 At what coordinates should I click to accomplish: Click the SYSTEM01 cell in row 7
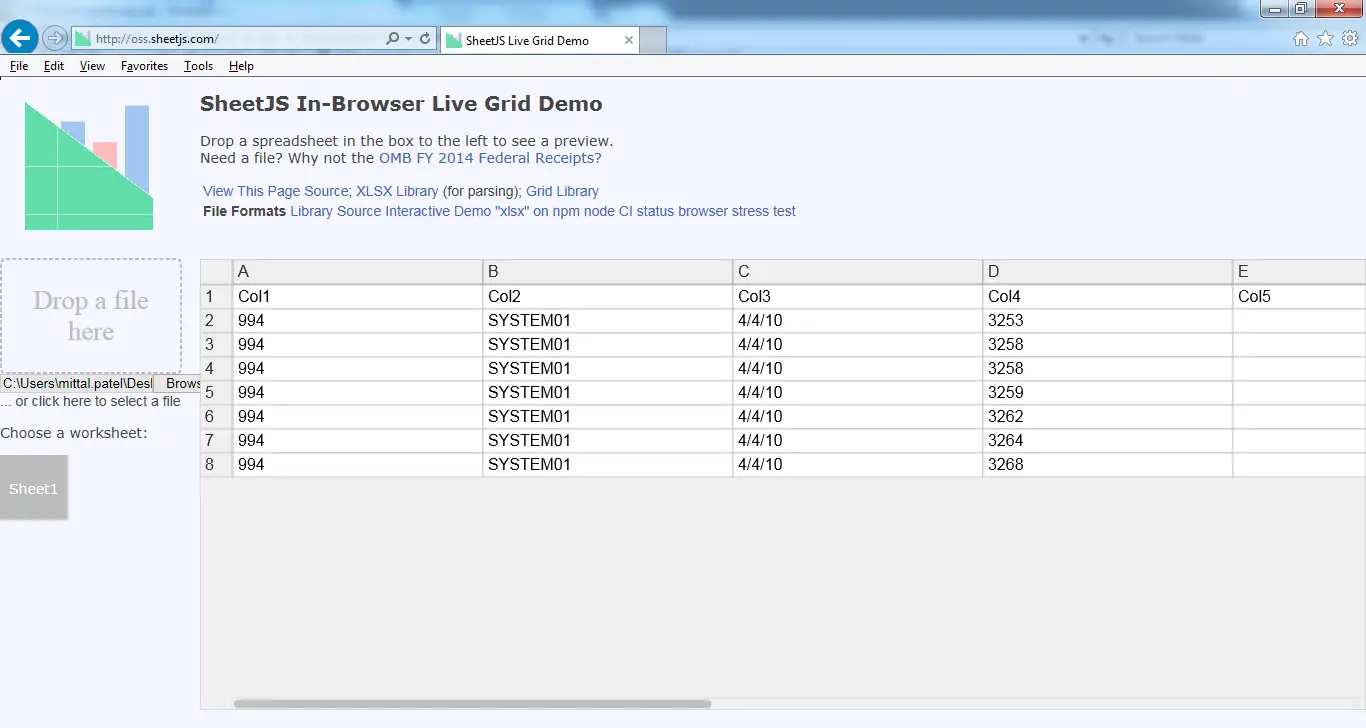608,441
